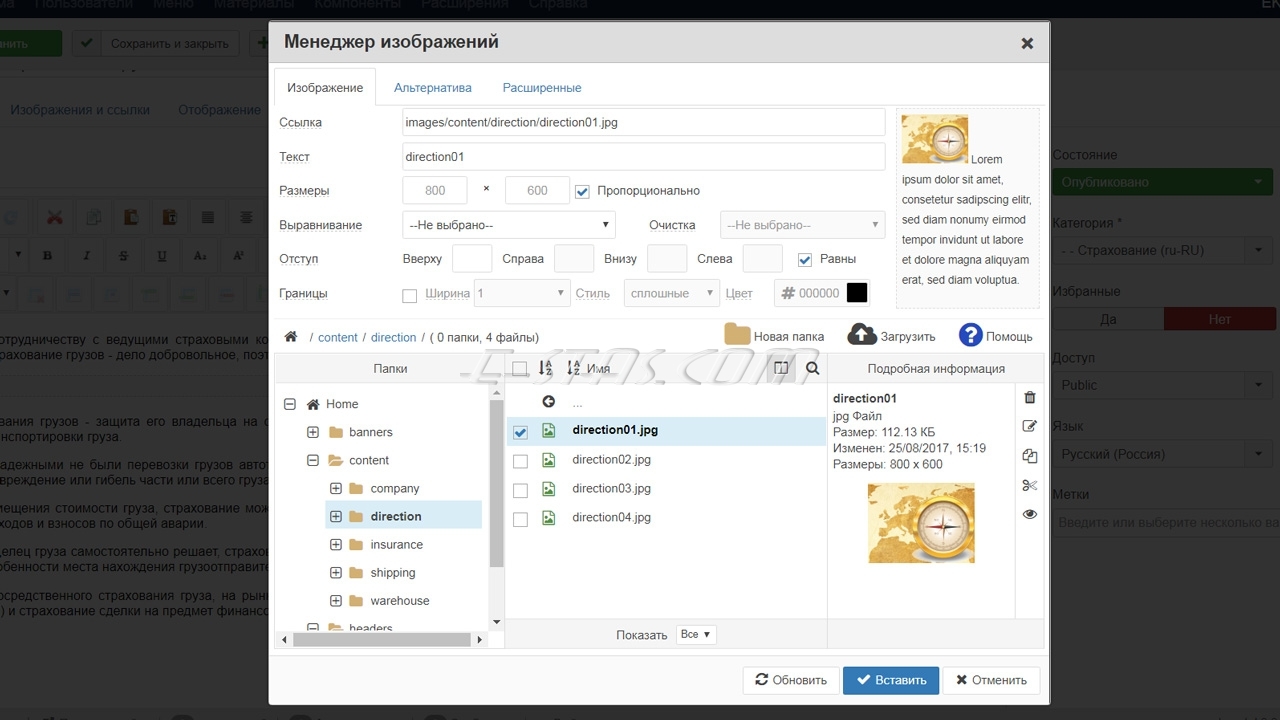The height and width of the screenshot is (720, 1280).
Task: Select the Изображение tab
Action: (x=325, y=87)
